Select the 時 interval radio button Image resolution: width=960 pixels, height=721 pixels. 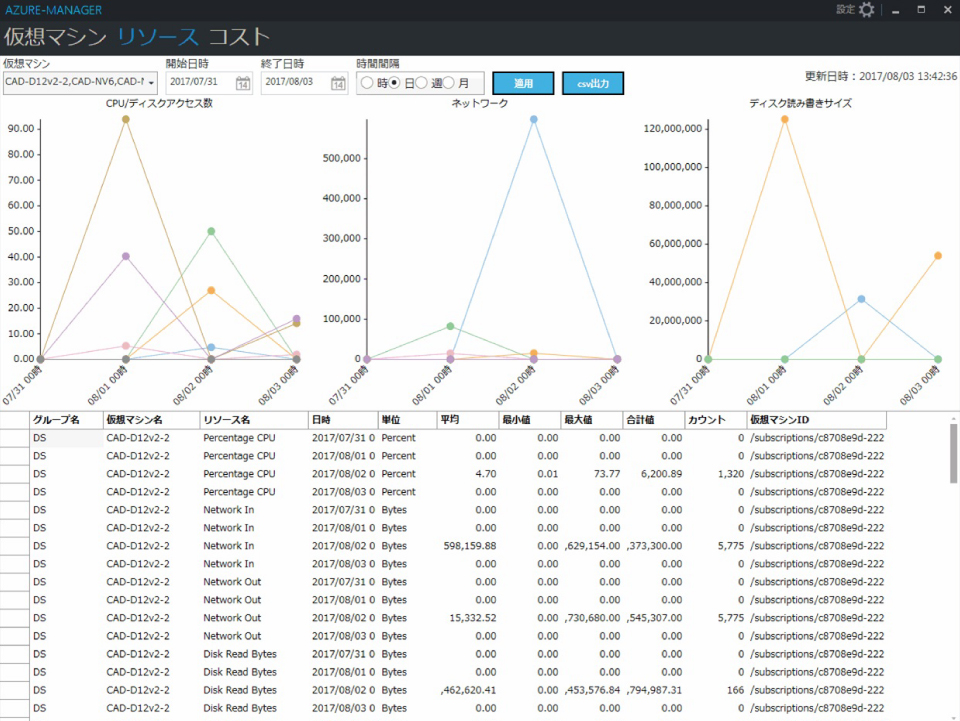pyautogui.click(x=367, y=83)
